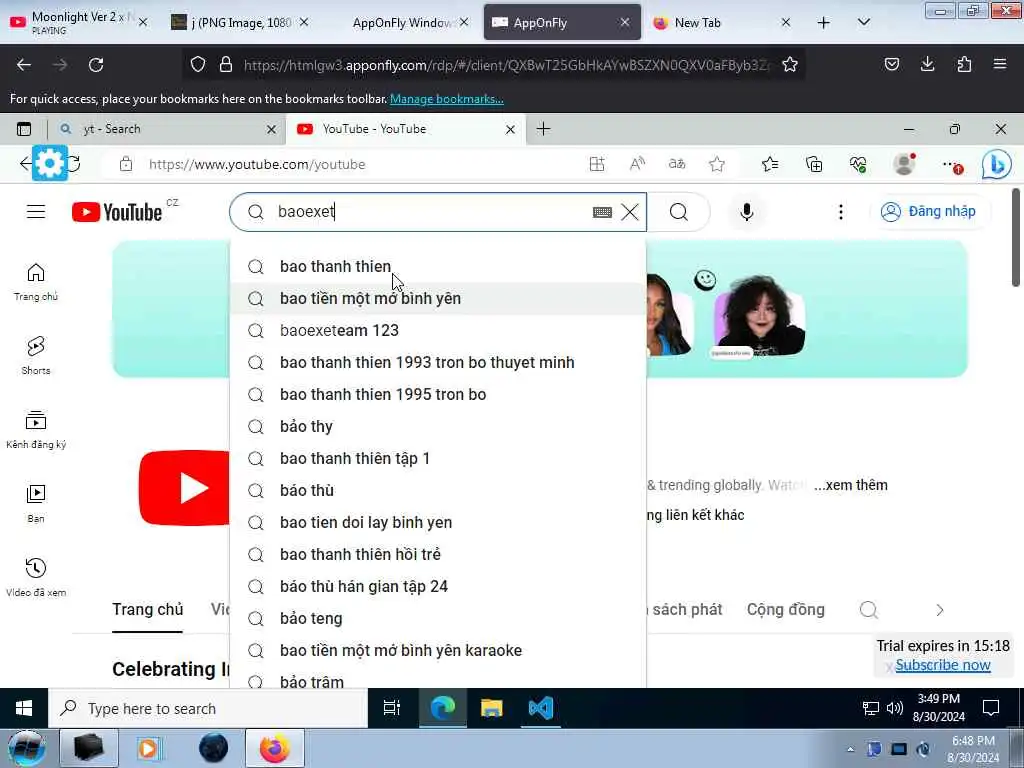Open Edge profile avatar
The height and width of the screenshot is (768, 1024).
pyautogui.click(x=904, y=165)
